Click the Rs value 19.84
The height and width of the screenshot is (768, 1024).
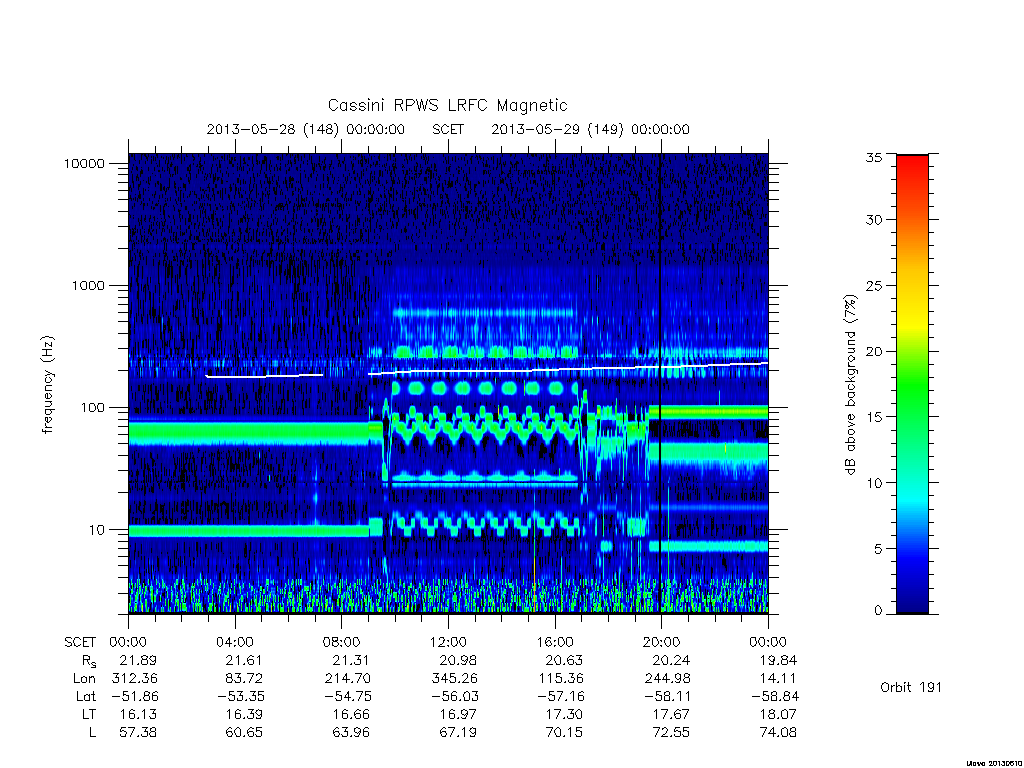tap(778, 660)
